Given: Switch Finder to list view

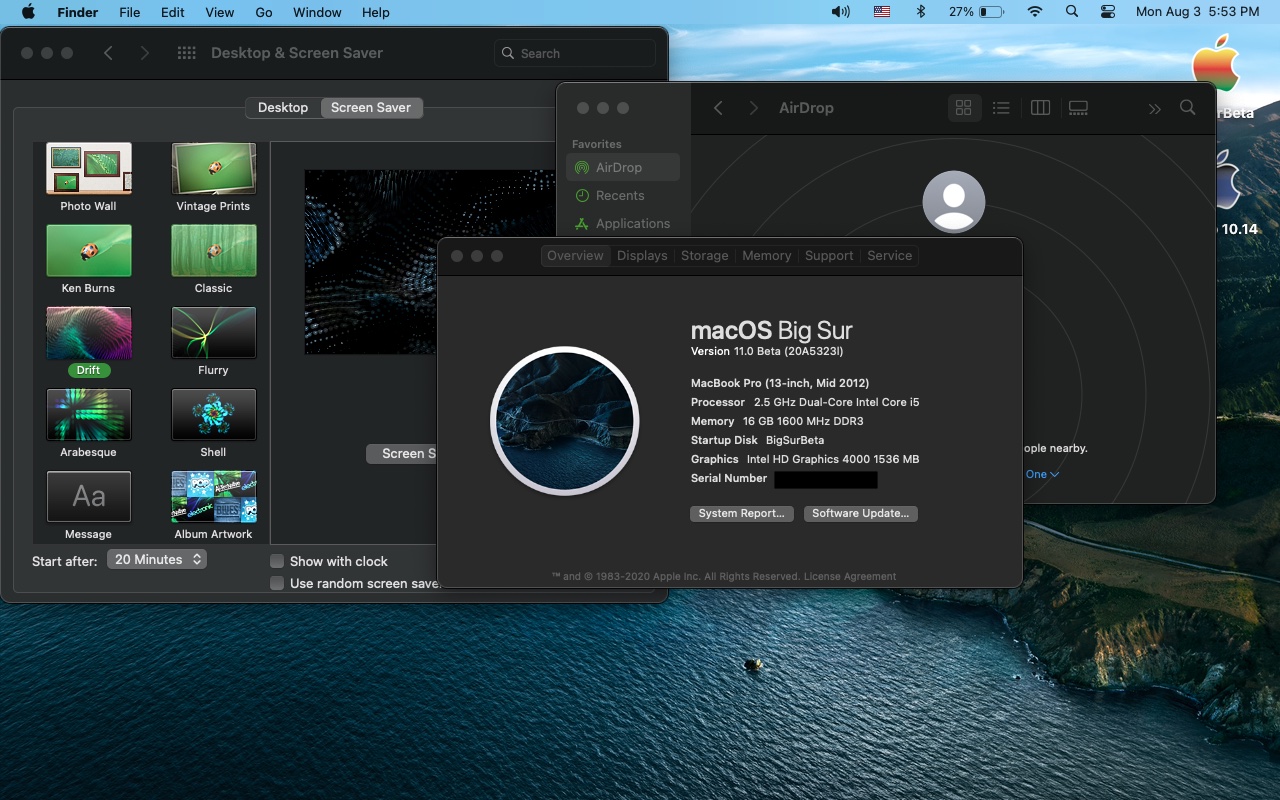Looking at the screenshot, I should point(1001,108).
